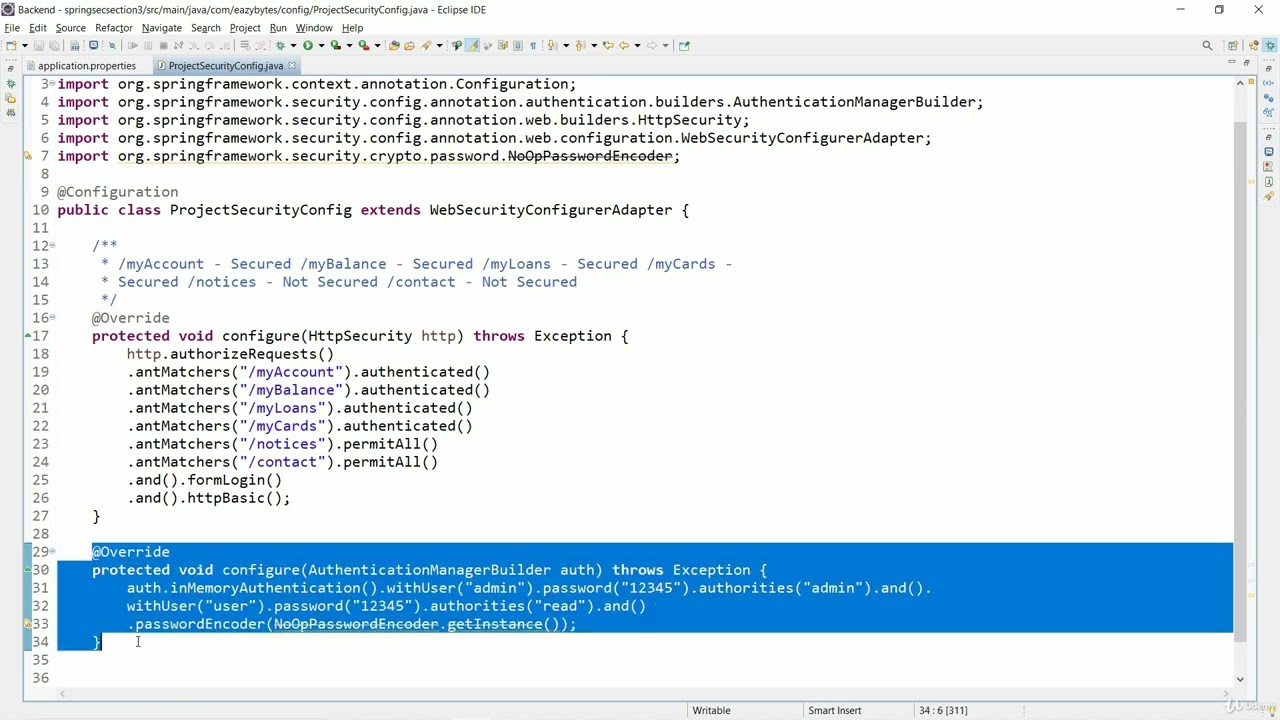This screenshot has width=1280, height=720.
Task: Open the Refactor menu
Action: pos(114,28)
